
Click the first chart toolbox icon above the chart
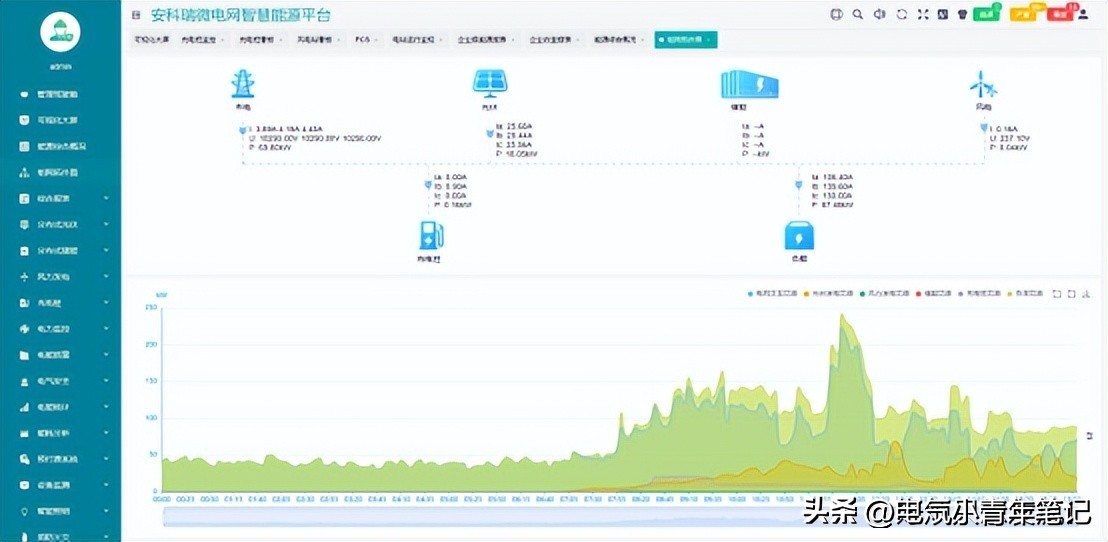1056,293
